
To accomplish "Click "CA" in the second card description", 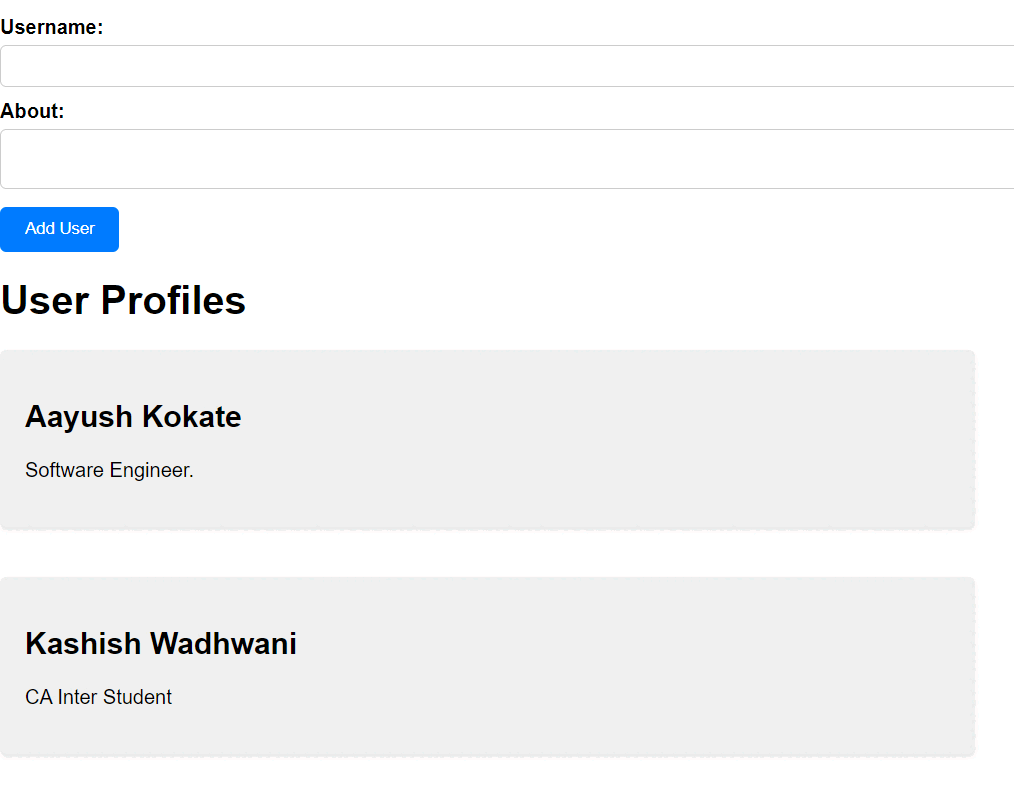I will click(38, 697).
